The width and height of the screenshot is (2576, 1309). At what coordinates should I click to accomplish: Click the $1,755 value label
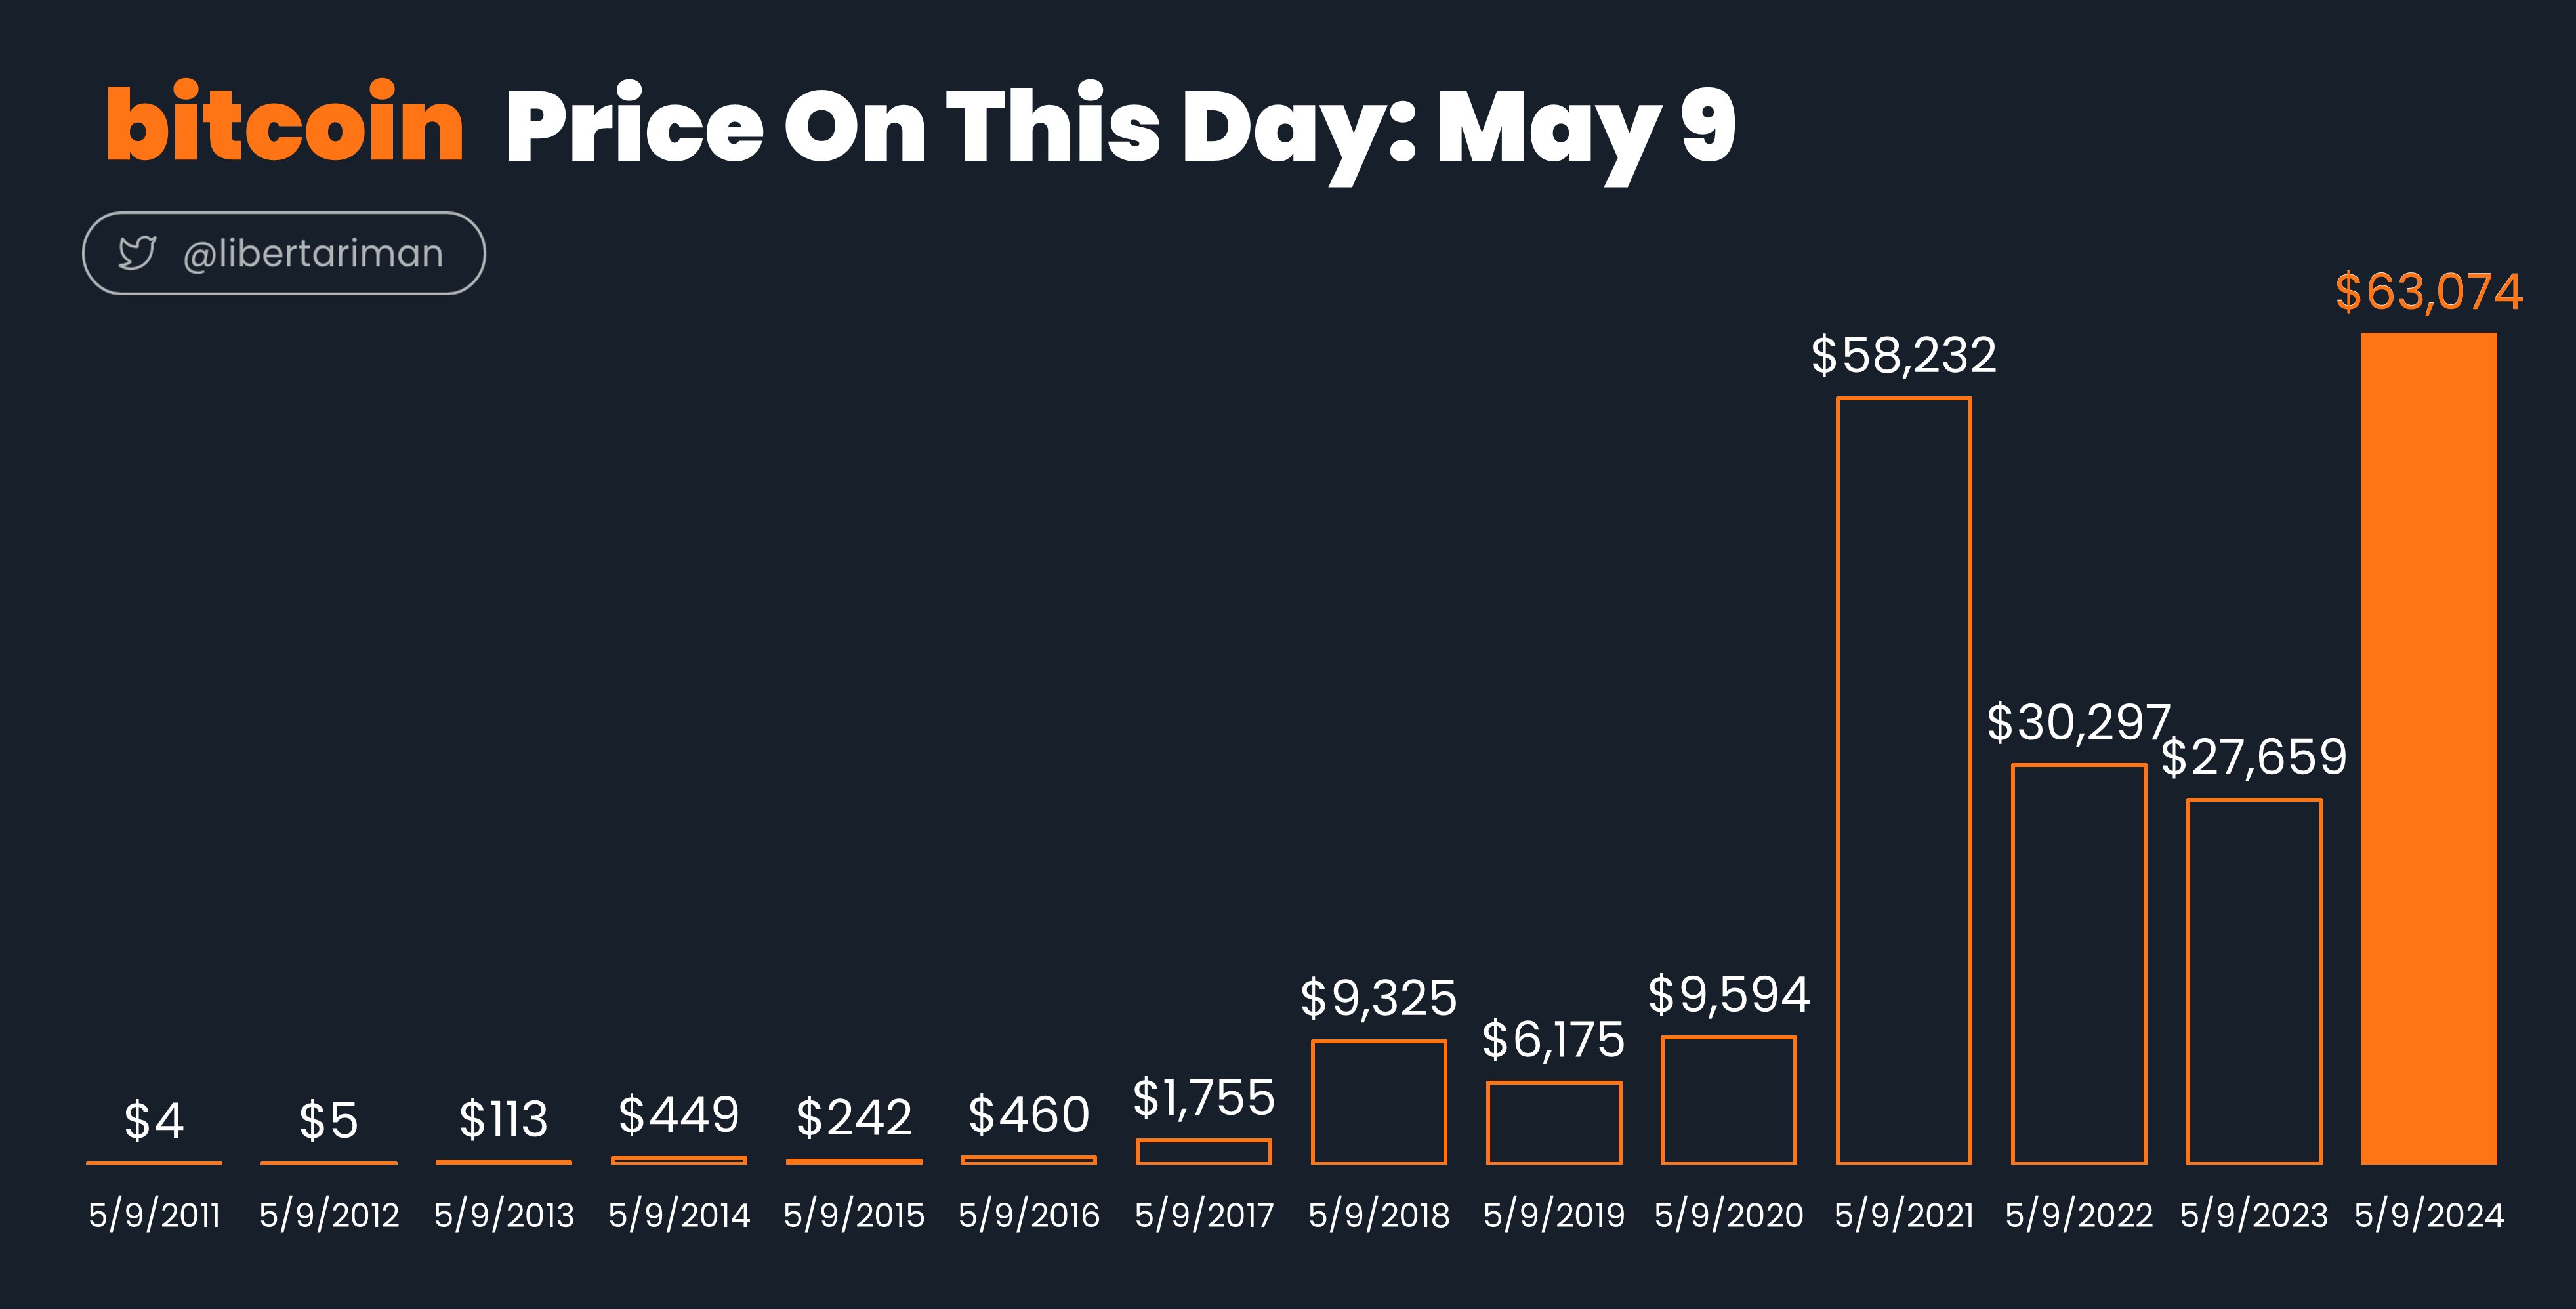click(x=1204, y=1098)
